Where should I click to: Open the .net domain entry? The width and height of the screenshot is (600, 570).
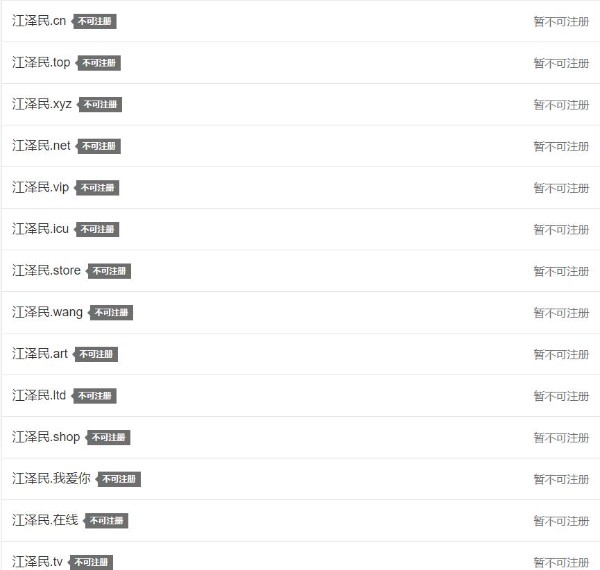point(41,146)
